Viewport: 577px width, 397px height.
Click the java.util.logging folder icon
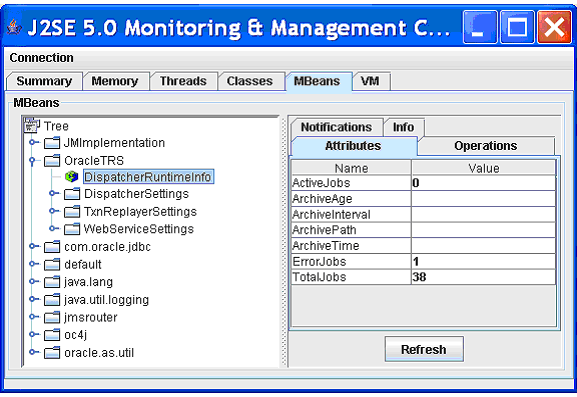click(x=52, y=299)
